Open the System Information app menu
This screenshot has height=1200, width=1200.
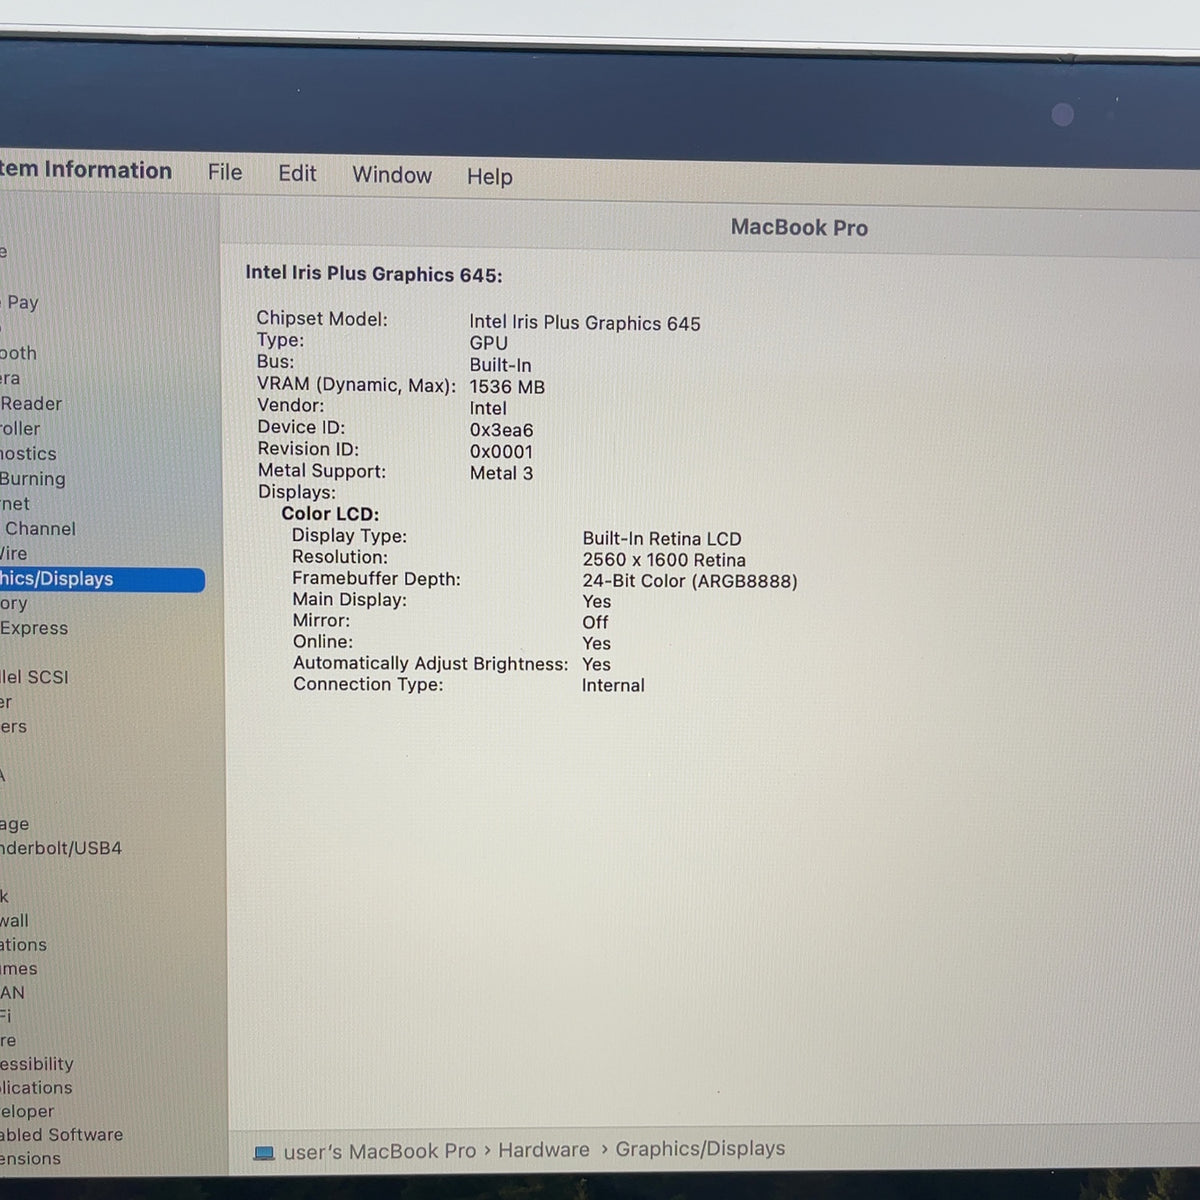86,170
